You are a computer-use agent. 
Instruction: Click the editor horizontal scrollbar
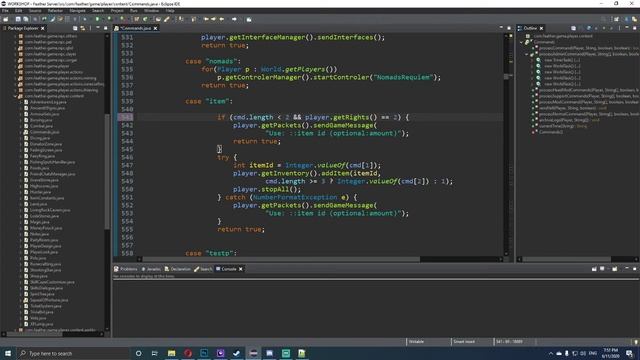(281, 259)
